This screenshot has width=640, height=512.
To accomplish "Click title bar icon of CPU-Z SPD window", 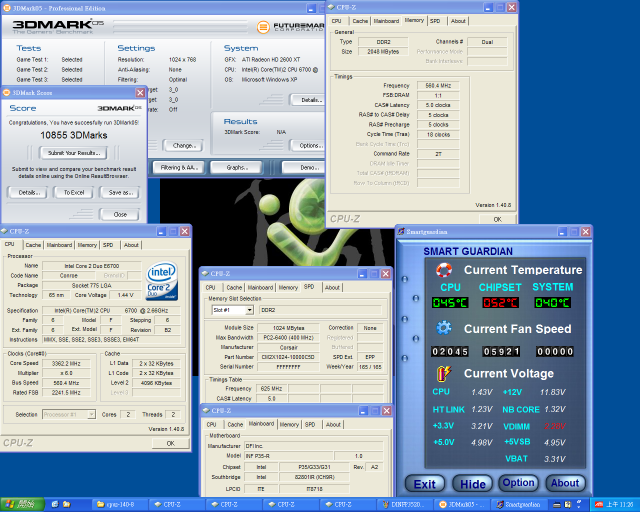I will (x=205, y=274).
